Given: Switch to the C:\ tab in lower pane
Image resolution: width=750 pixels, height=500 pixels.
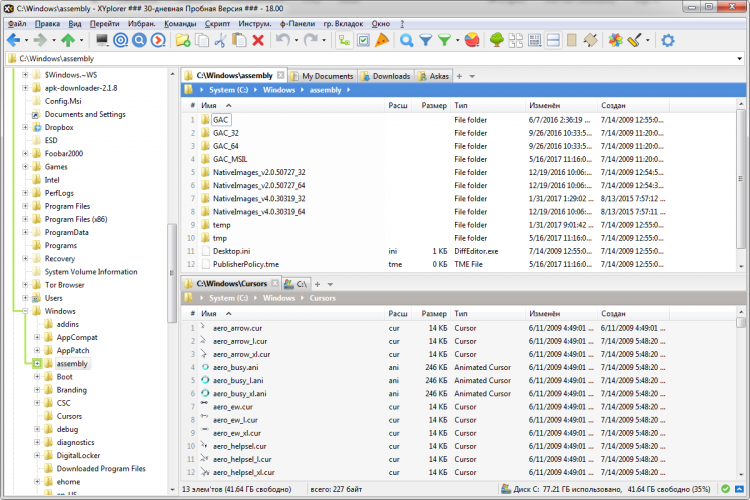Looking at the screenshot, I should point(296,284).
